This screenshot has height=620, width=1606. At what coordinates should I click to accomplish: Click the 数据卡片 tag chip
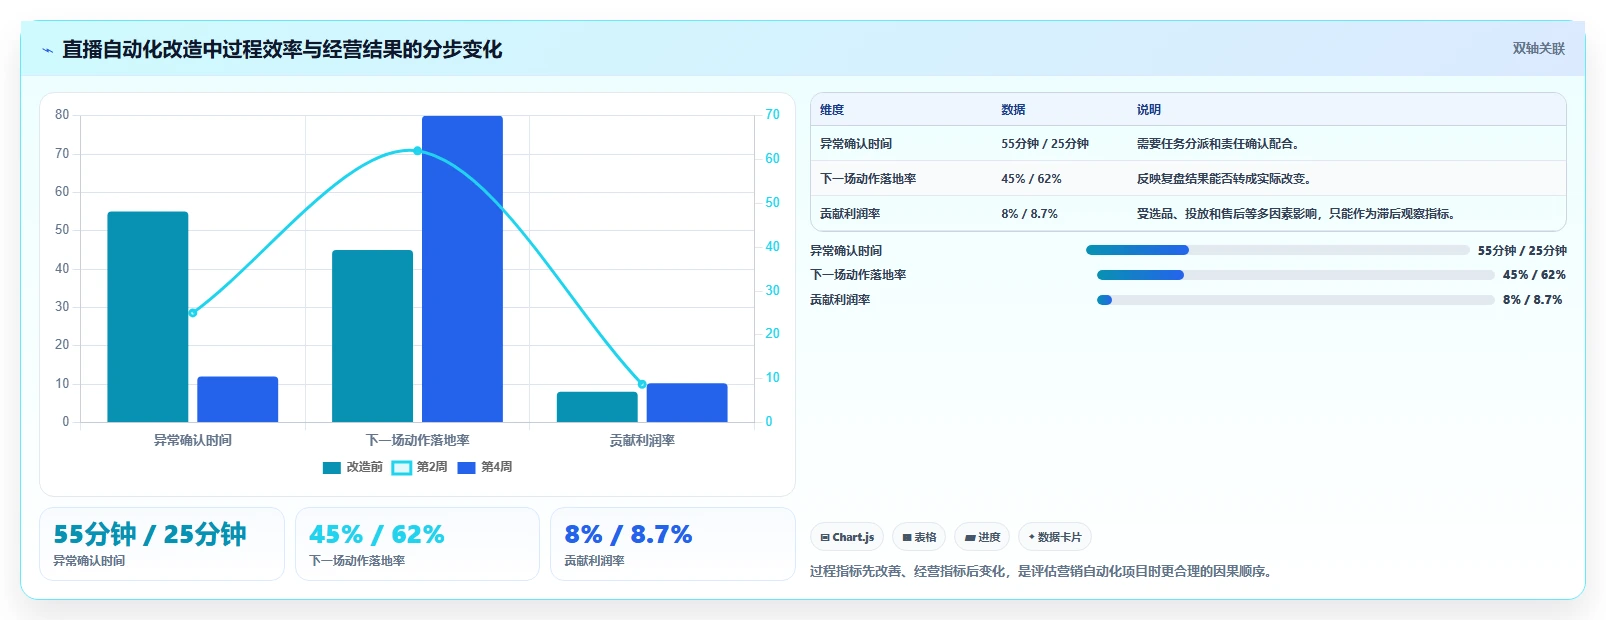click(x=1055, y=537)
